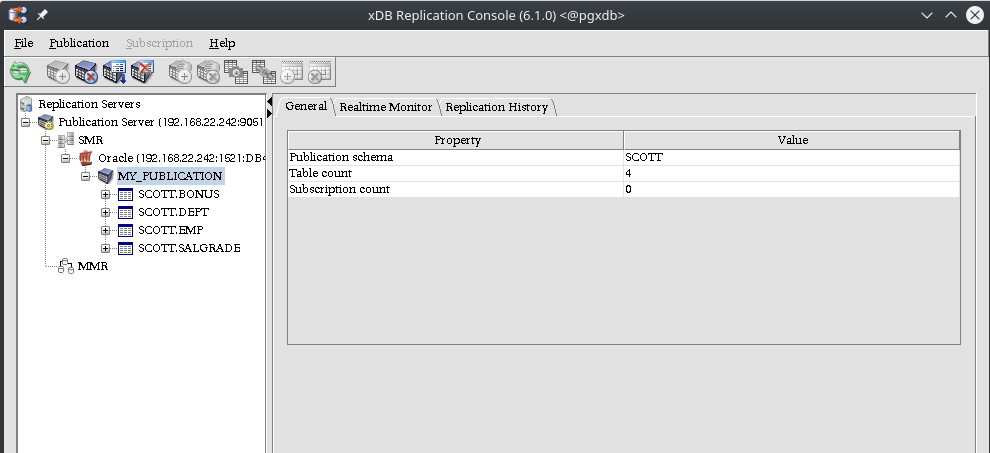Click the 'Table count' property cell
The height and width of the screenshot is (453, 990).
(456, 173)
